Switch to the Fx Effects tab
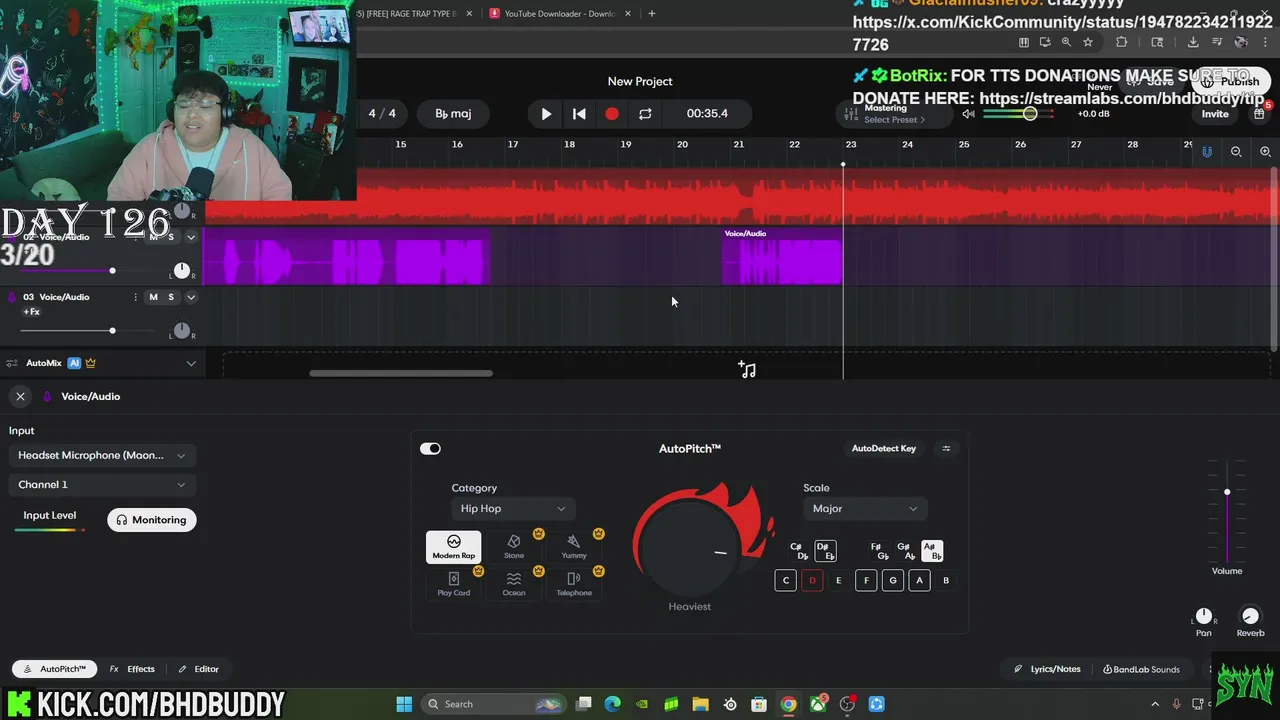This screenshot has height=720, width=1280. [x=132, y=670]
